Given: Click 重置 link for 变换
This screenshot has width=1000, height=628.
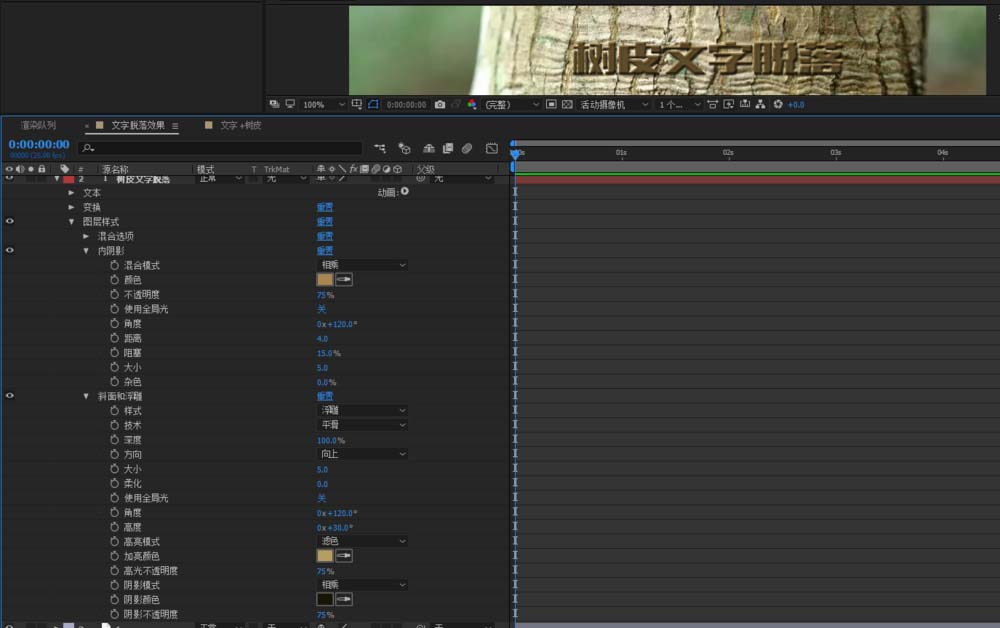Looking at the screenshot, I should coord(325,207).
